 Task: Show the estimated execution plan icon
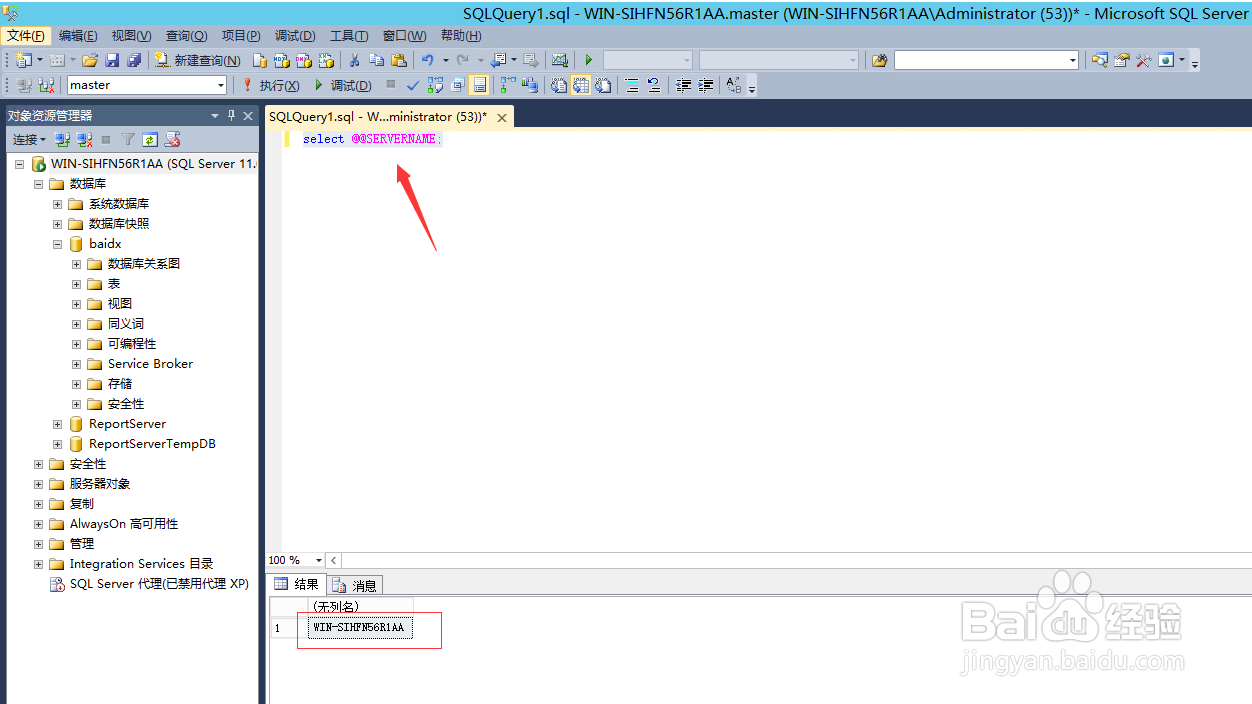435,85
